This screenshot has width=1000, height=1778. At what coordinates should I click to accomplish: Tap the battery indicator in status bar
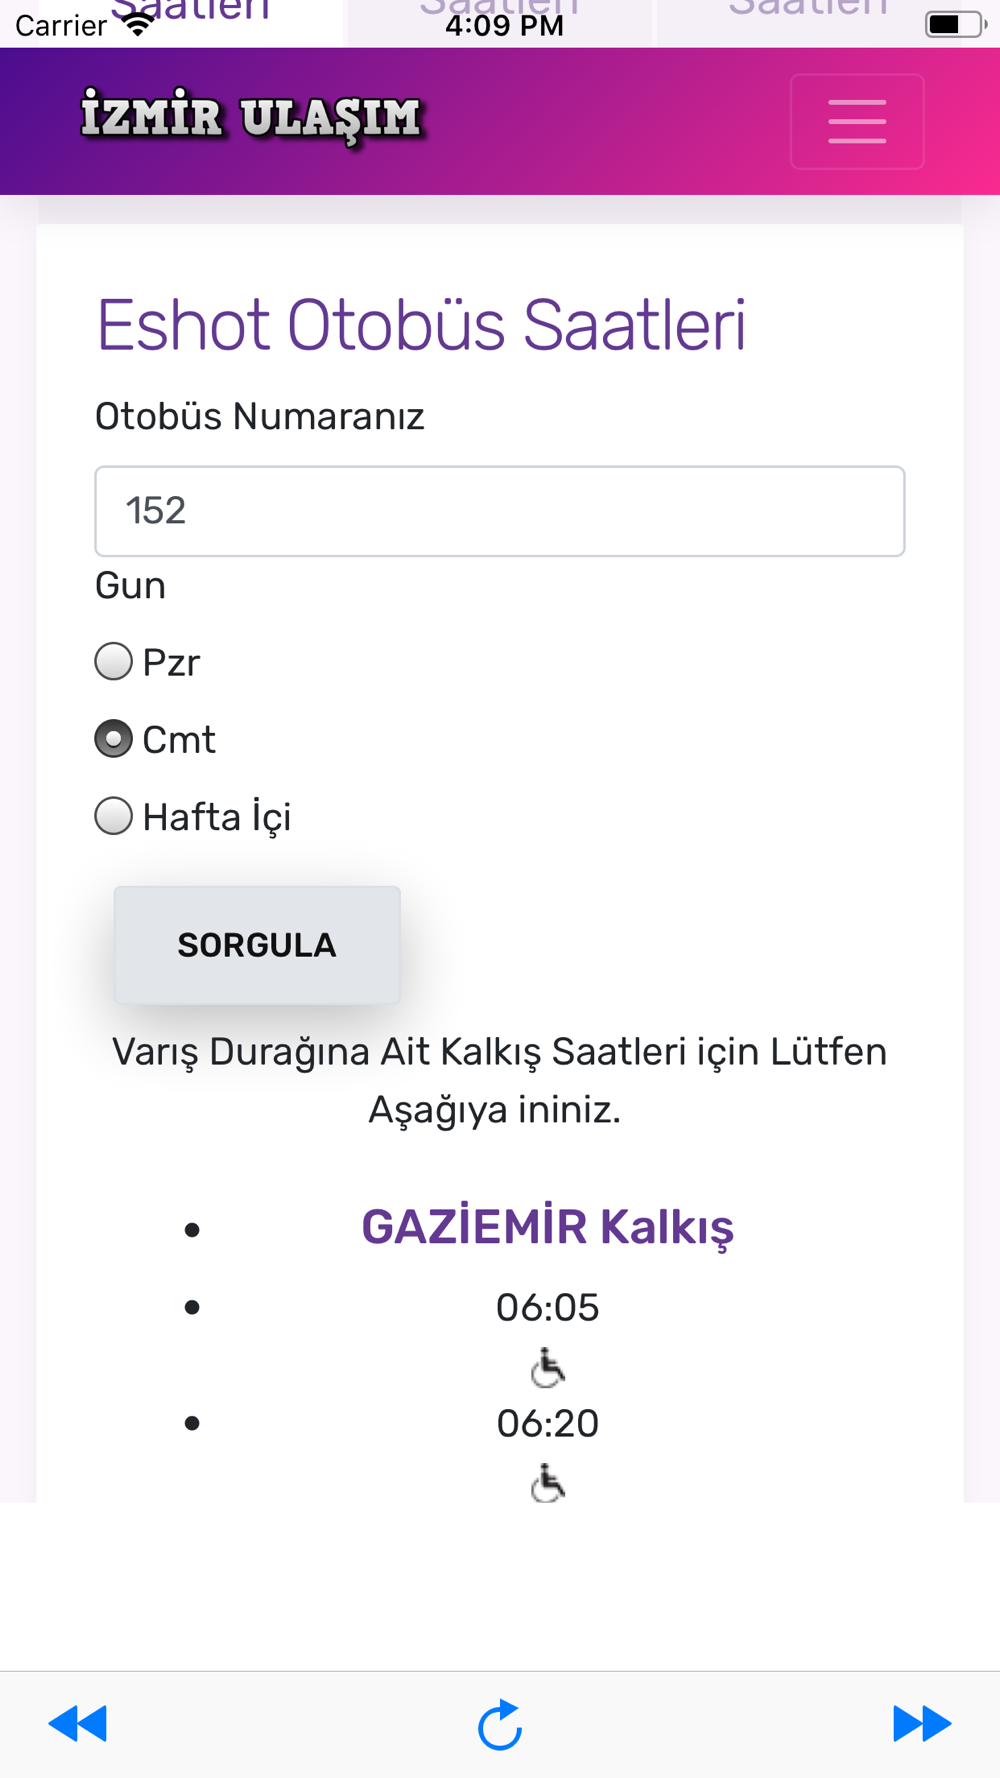(x=956, y=24)
